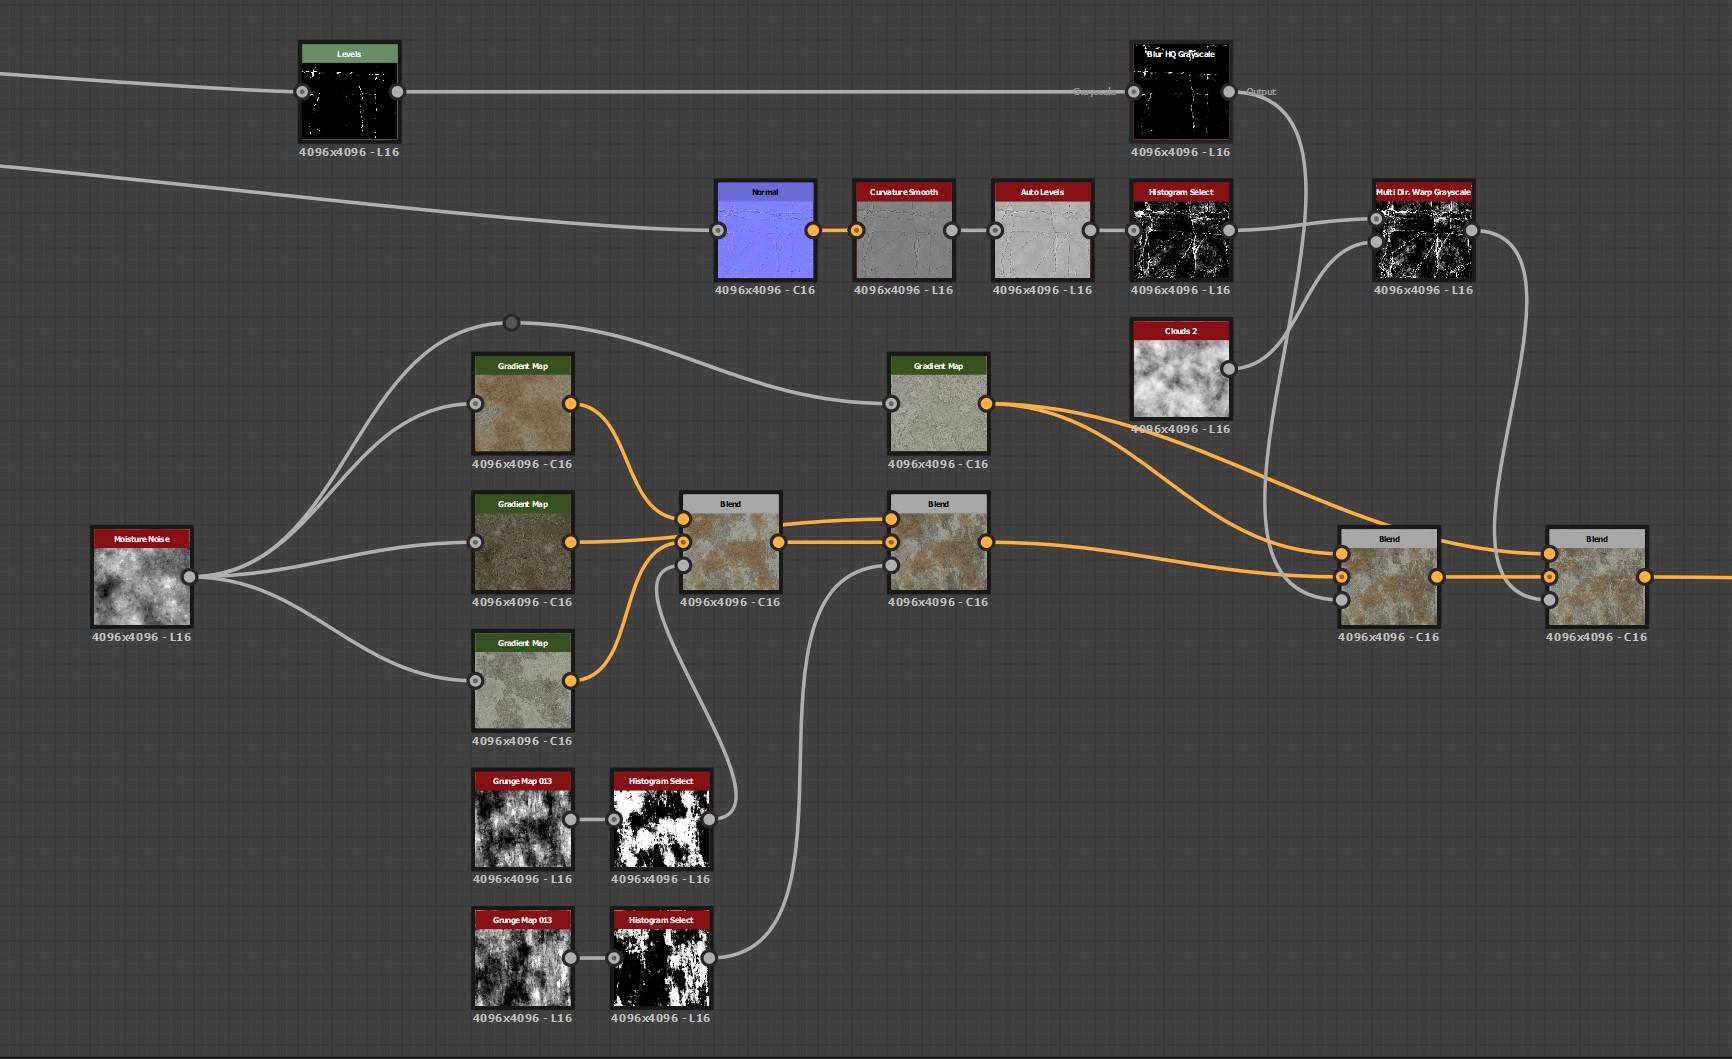Click the Curvature Smooth input port
The height and width of the screenshot is (1059, 1732).
(x=857, y=231)
